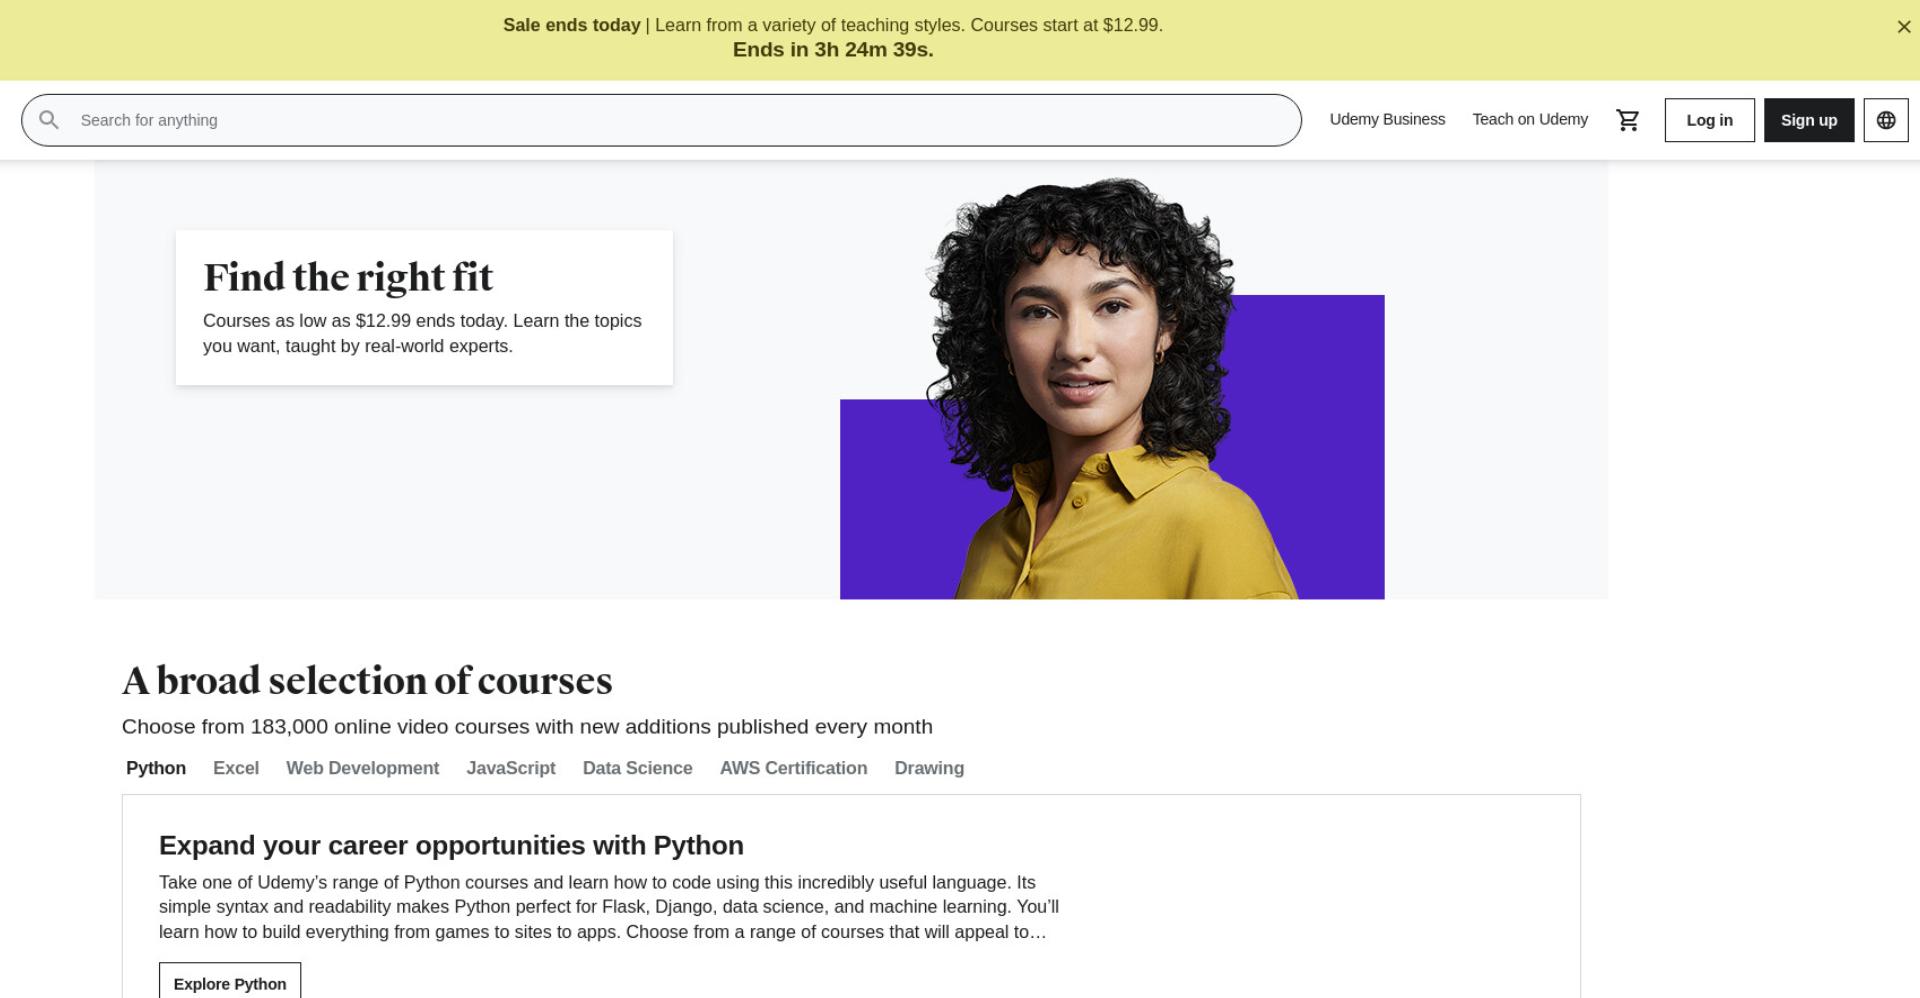Select the Python course tab
The height and width of the screenshot is (998, 1920).
click(x=156, y=768)
